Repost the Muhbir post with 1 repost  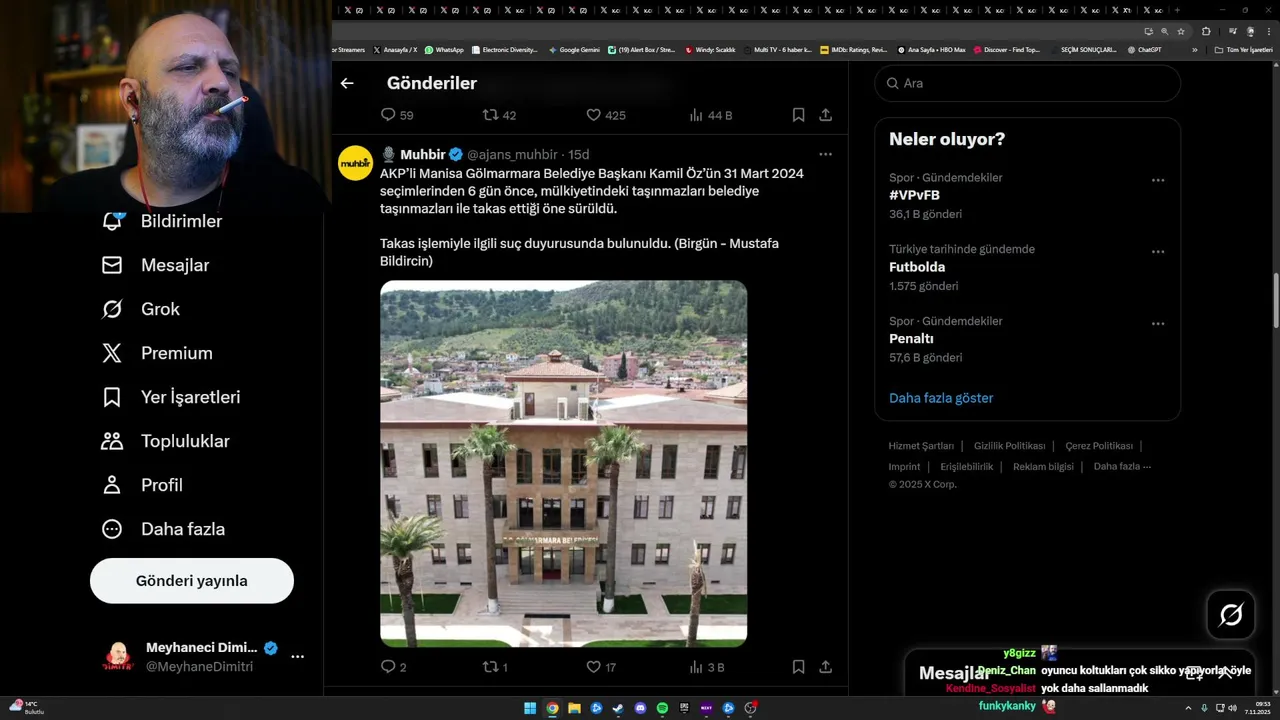coord(495,667)
